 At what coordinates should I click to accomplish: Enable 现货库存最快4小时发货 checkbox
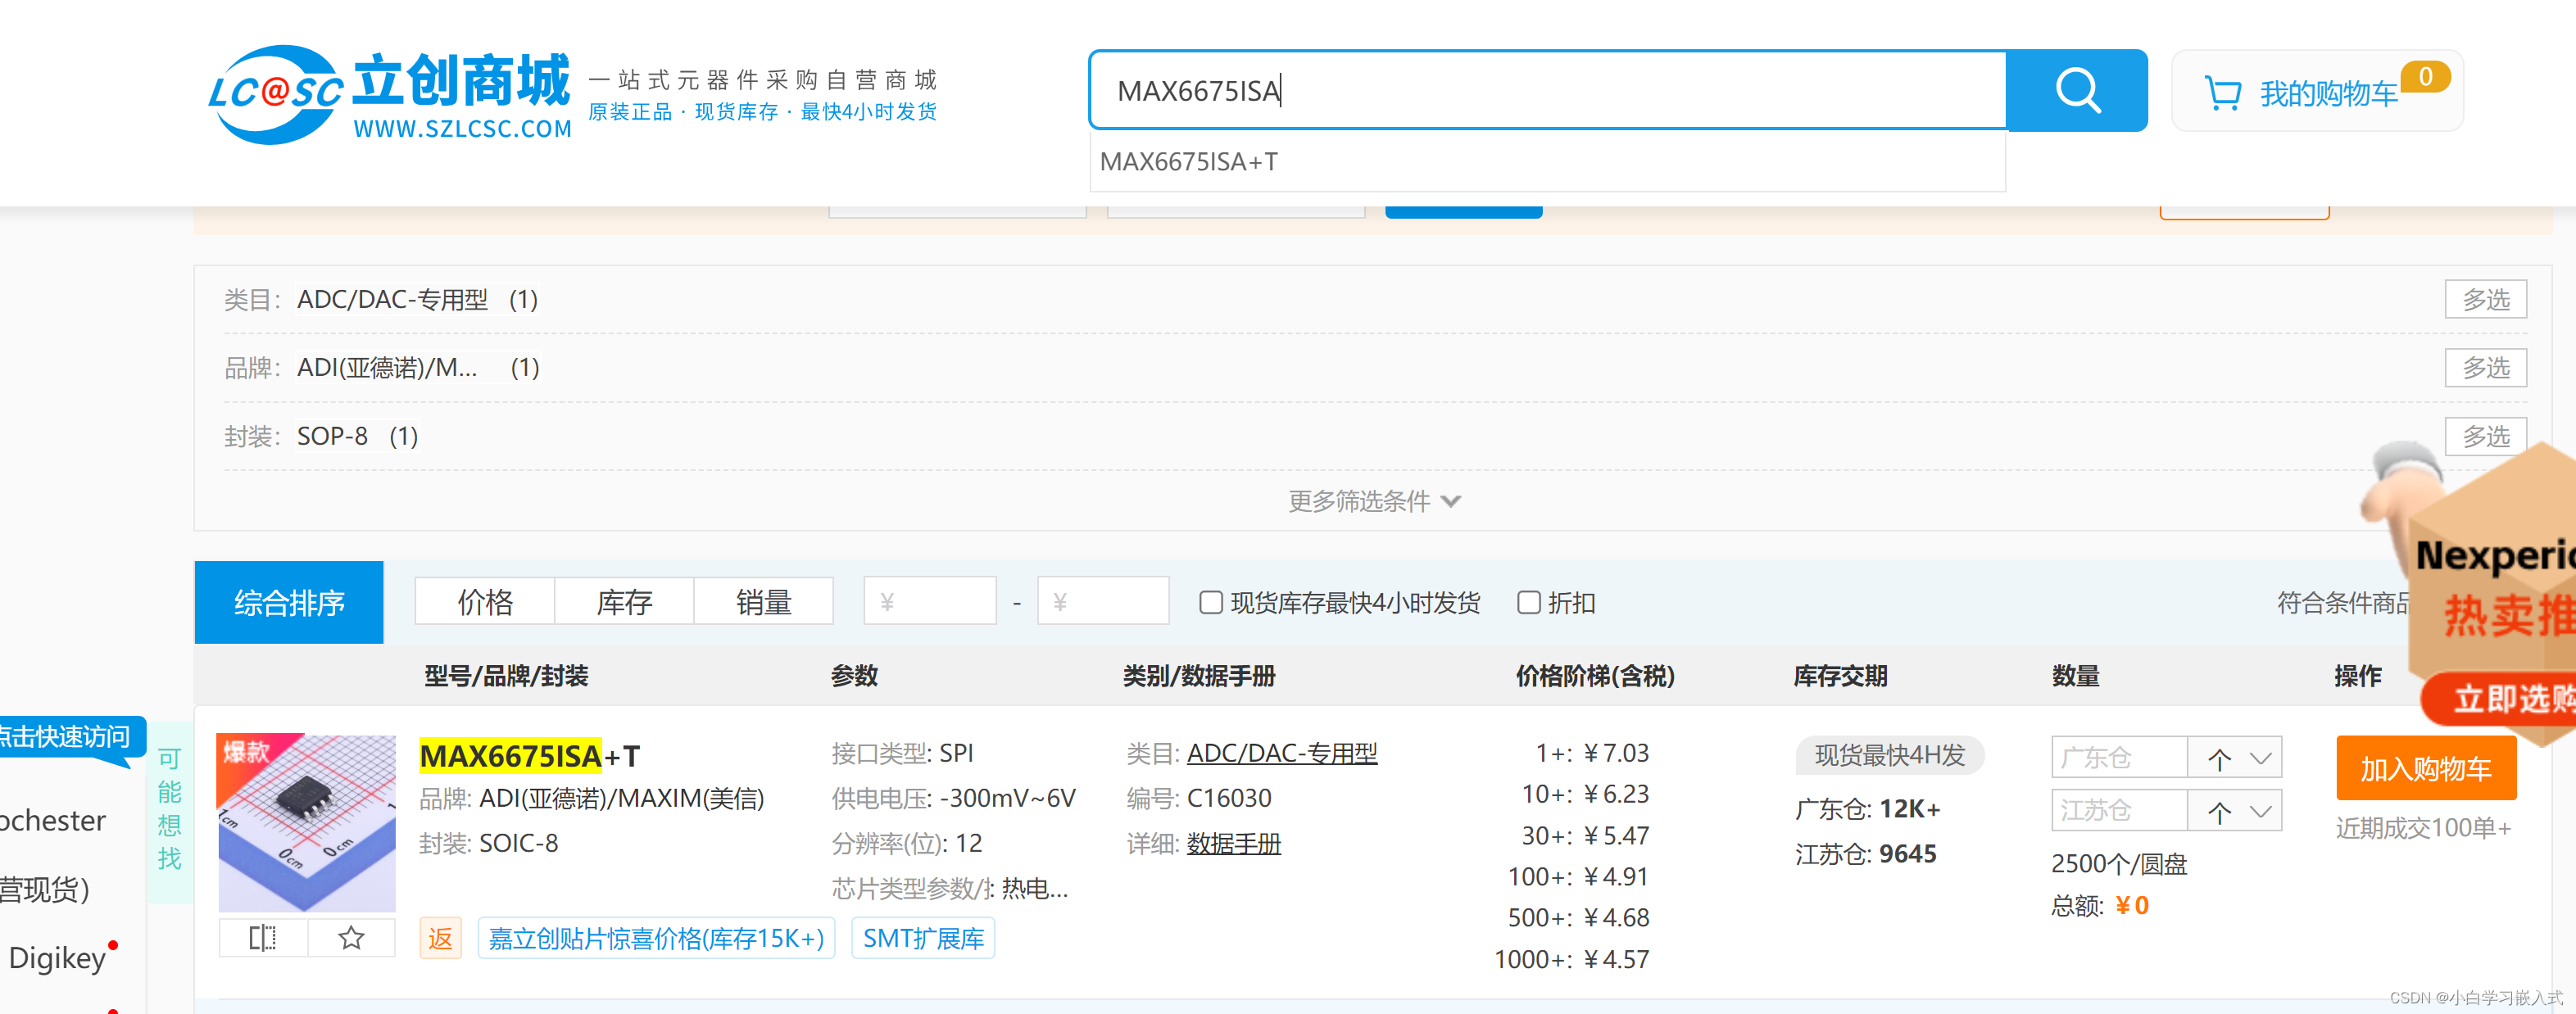tap(1210, 602)
